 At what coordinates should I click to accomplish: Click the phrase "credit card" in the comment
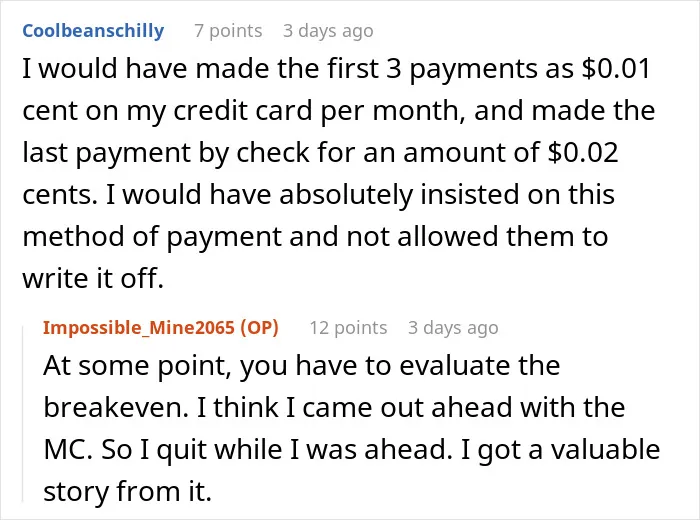(x=243, y=110)
